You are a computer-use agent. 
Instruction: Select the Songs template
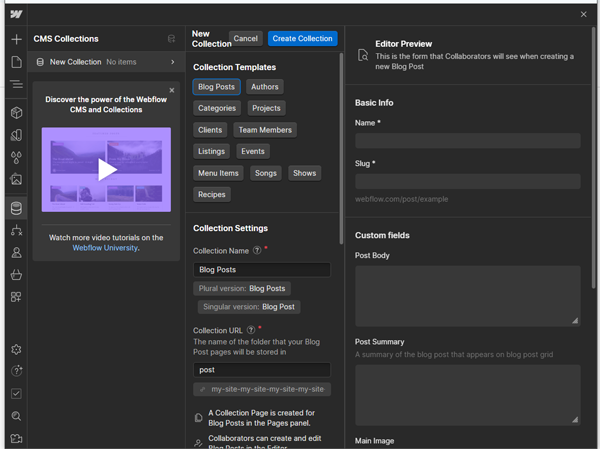pyautogui.click(x=266, y=173)
